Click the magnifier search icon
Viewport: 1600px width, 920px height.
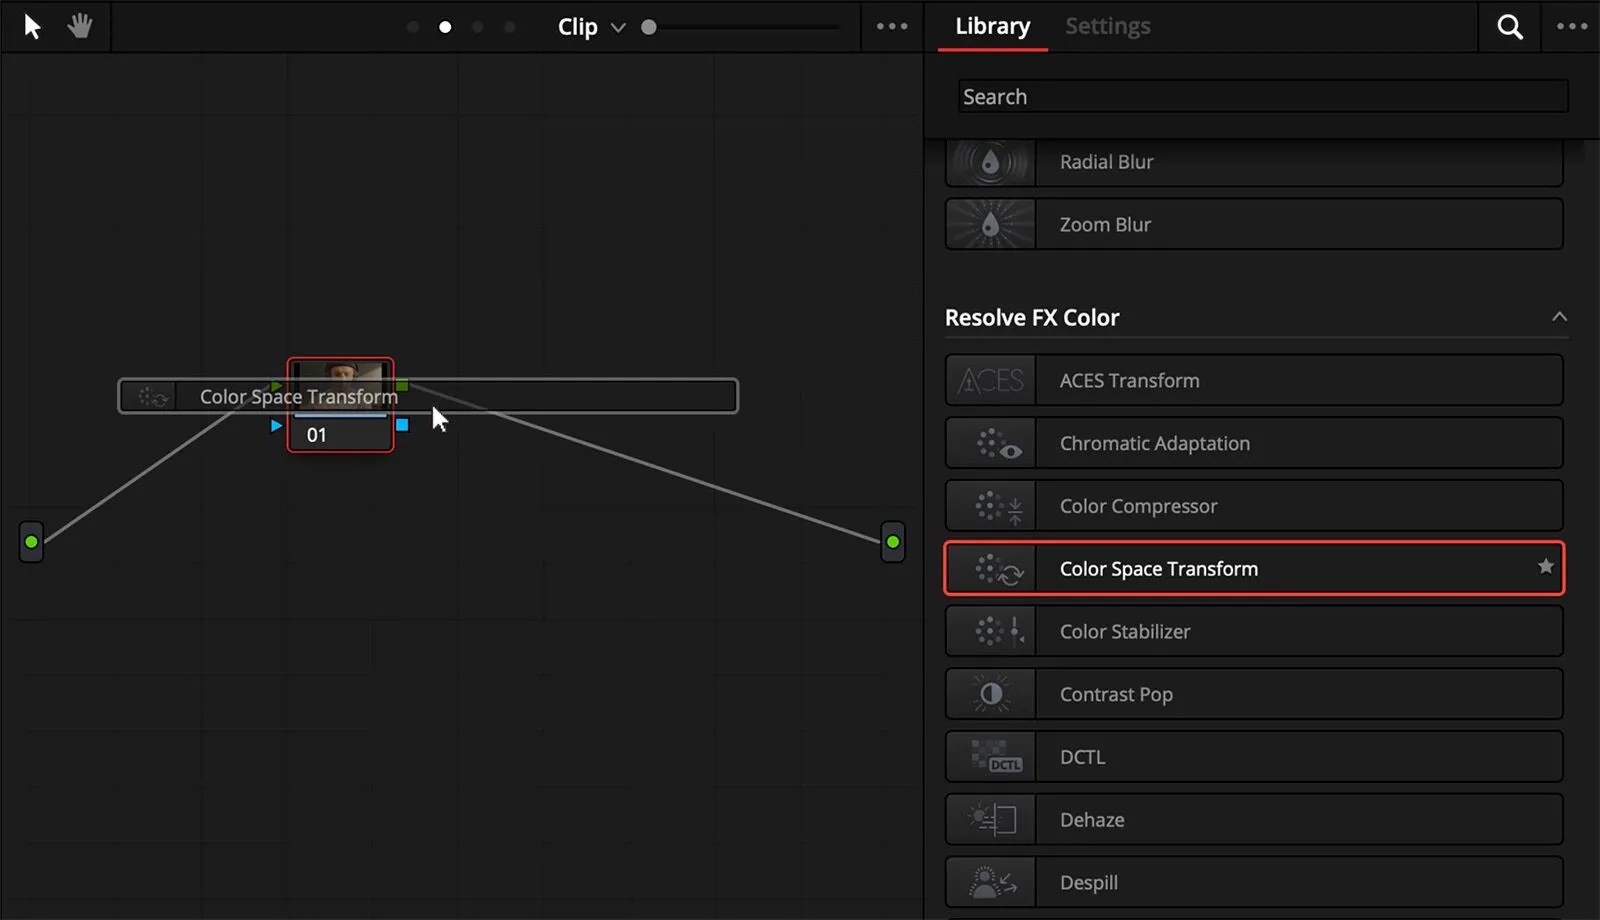(1510, 27)
